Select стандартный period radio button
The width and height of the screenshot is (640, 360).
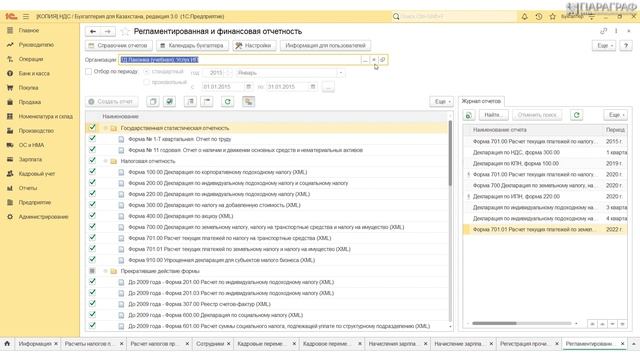click(146, 71)
